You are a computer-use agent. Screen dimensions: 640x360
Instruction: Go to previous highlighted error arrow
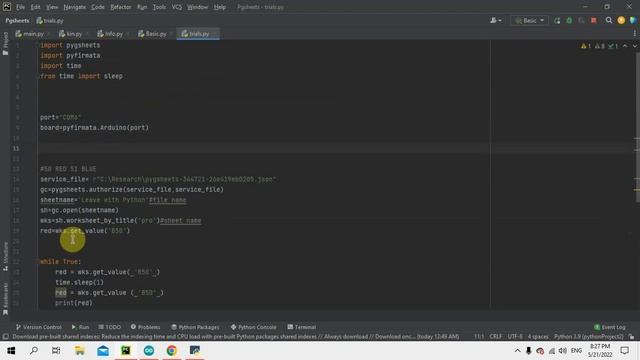tap(625, 46)
